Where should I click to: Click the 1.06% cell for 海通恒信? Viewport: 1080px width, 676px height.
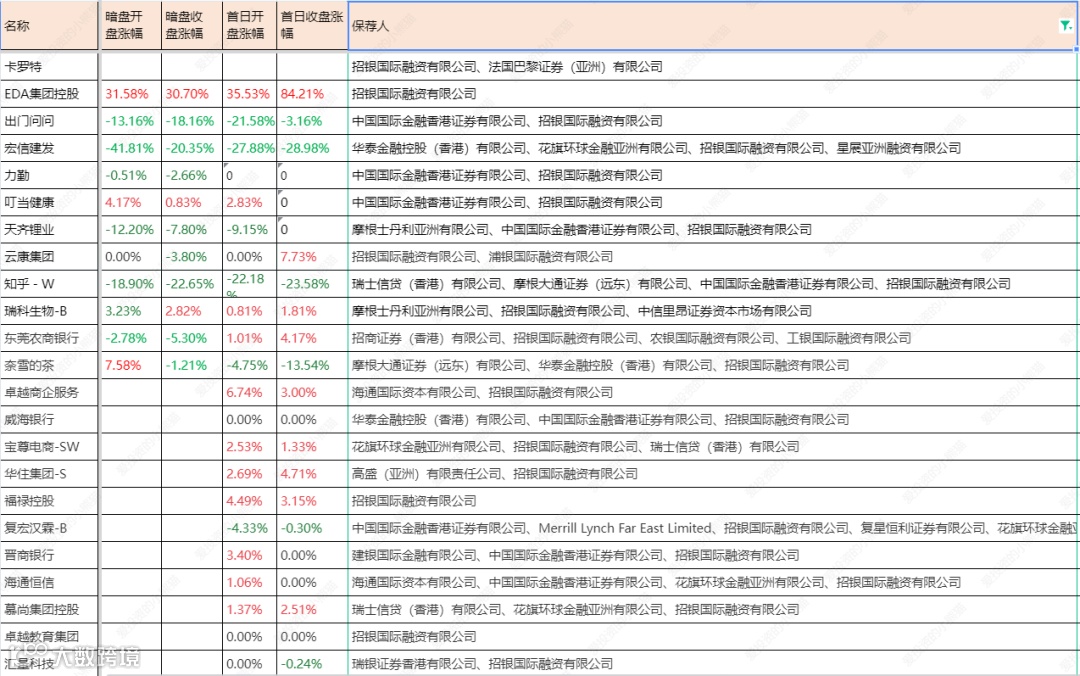click(x=249, y=582)
